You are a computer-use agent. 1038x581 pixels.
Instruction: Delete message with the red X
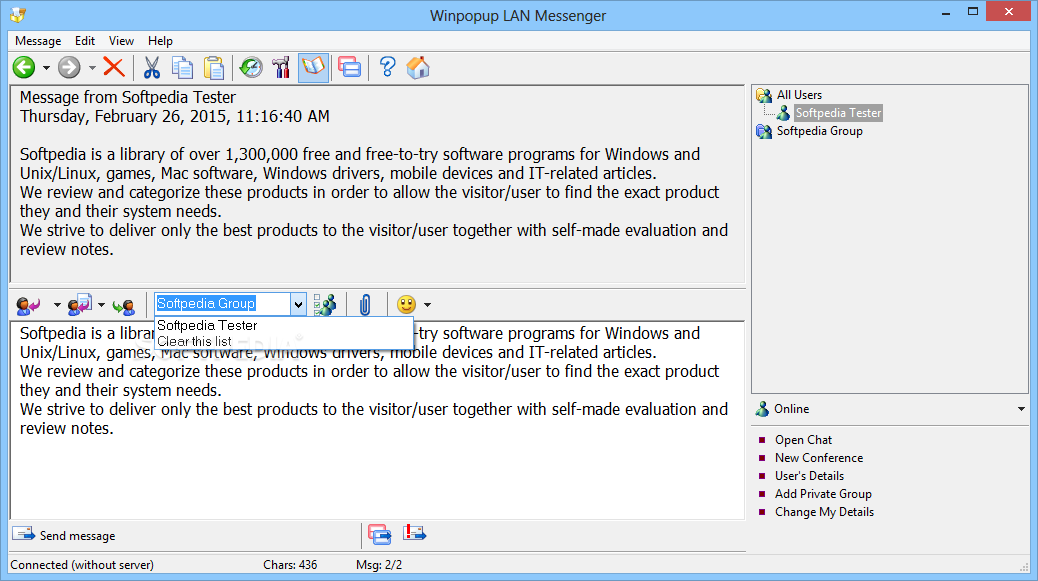pos(114,67)
